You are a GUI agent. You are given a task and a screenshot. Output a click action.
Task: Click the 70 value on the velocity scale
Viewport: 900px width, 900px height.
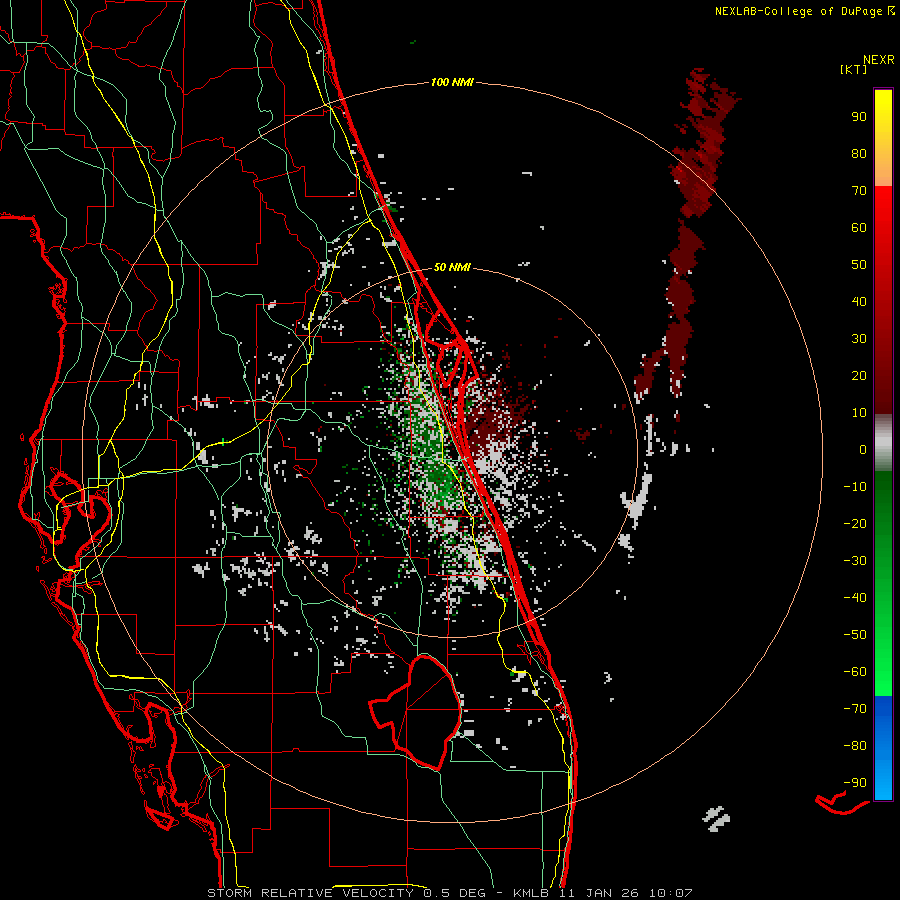859,191
